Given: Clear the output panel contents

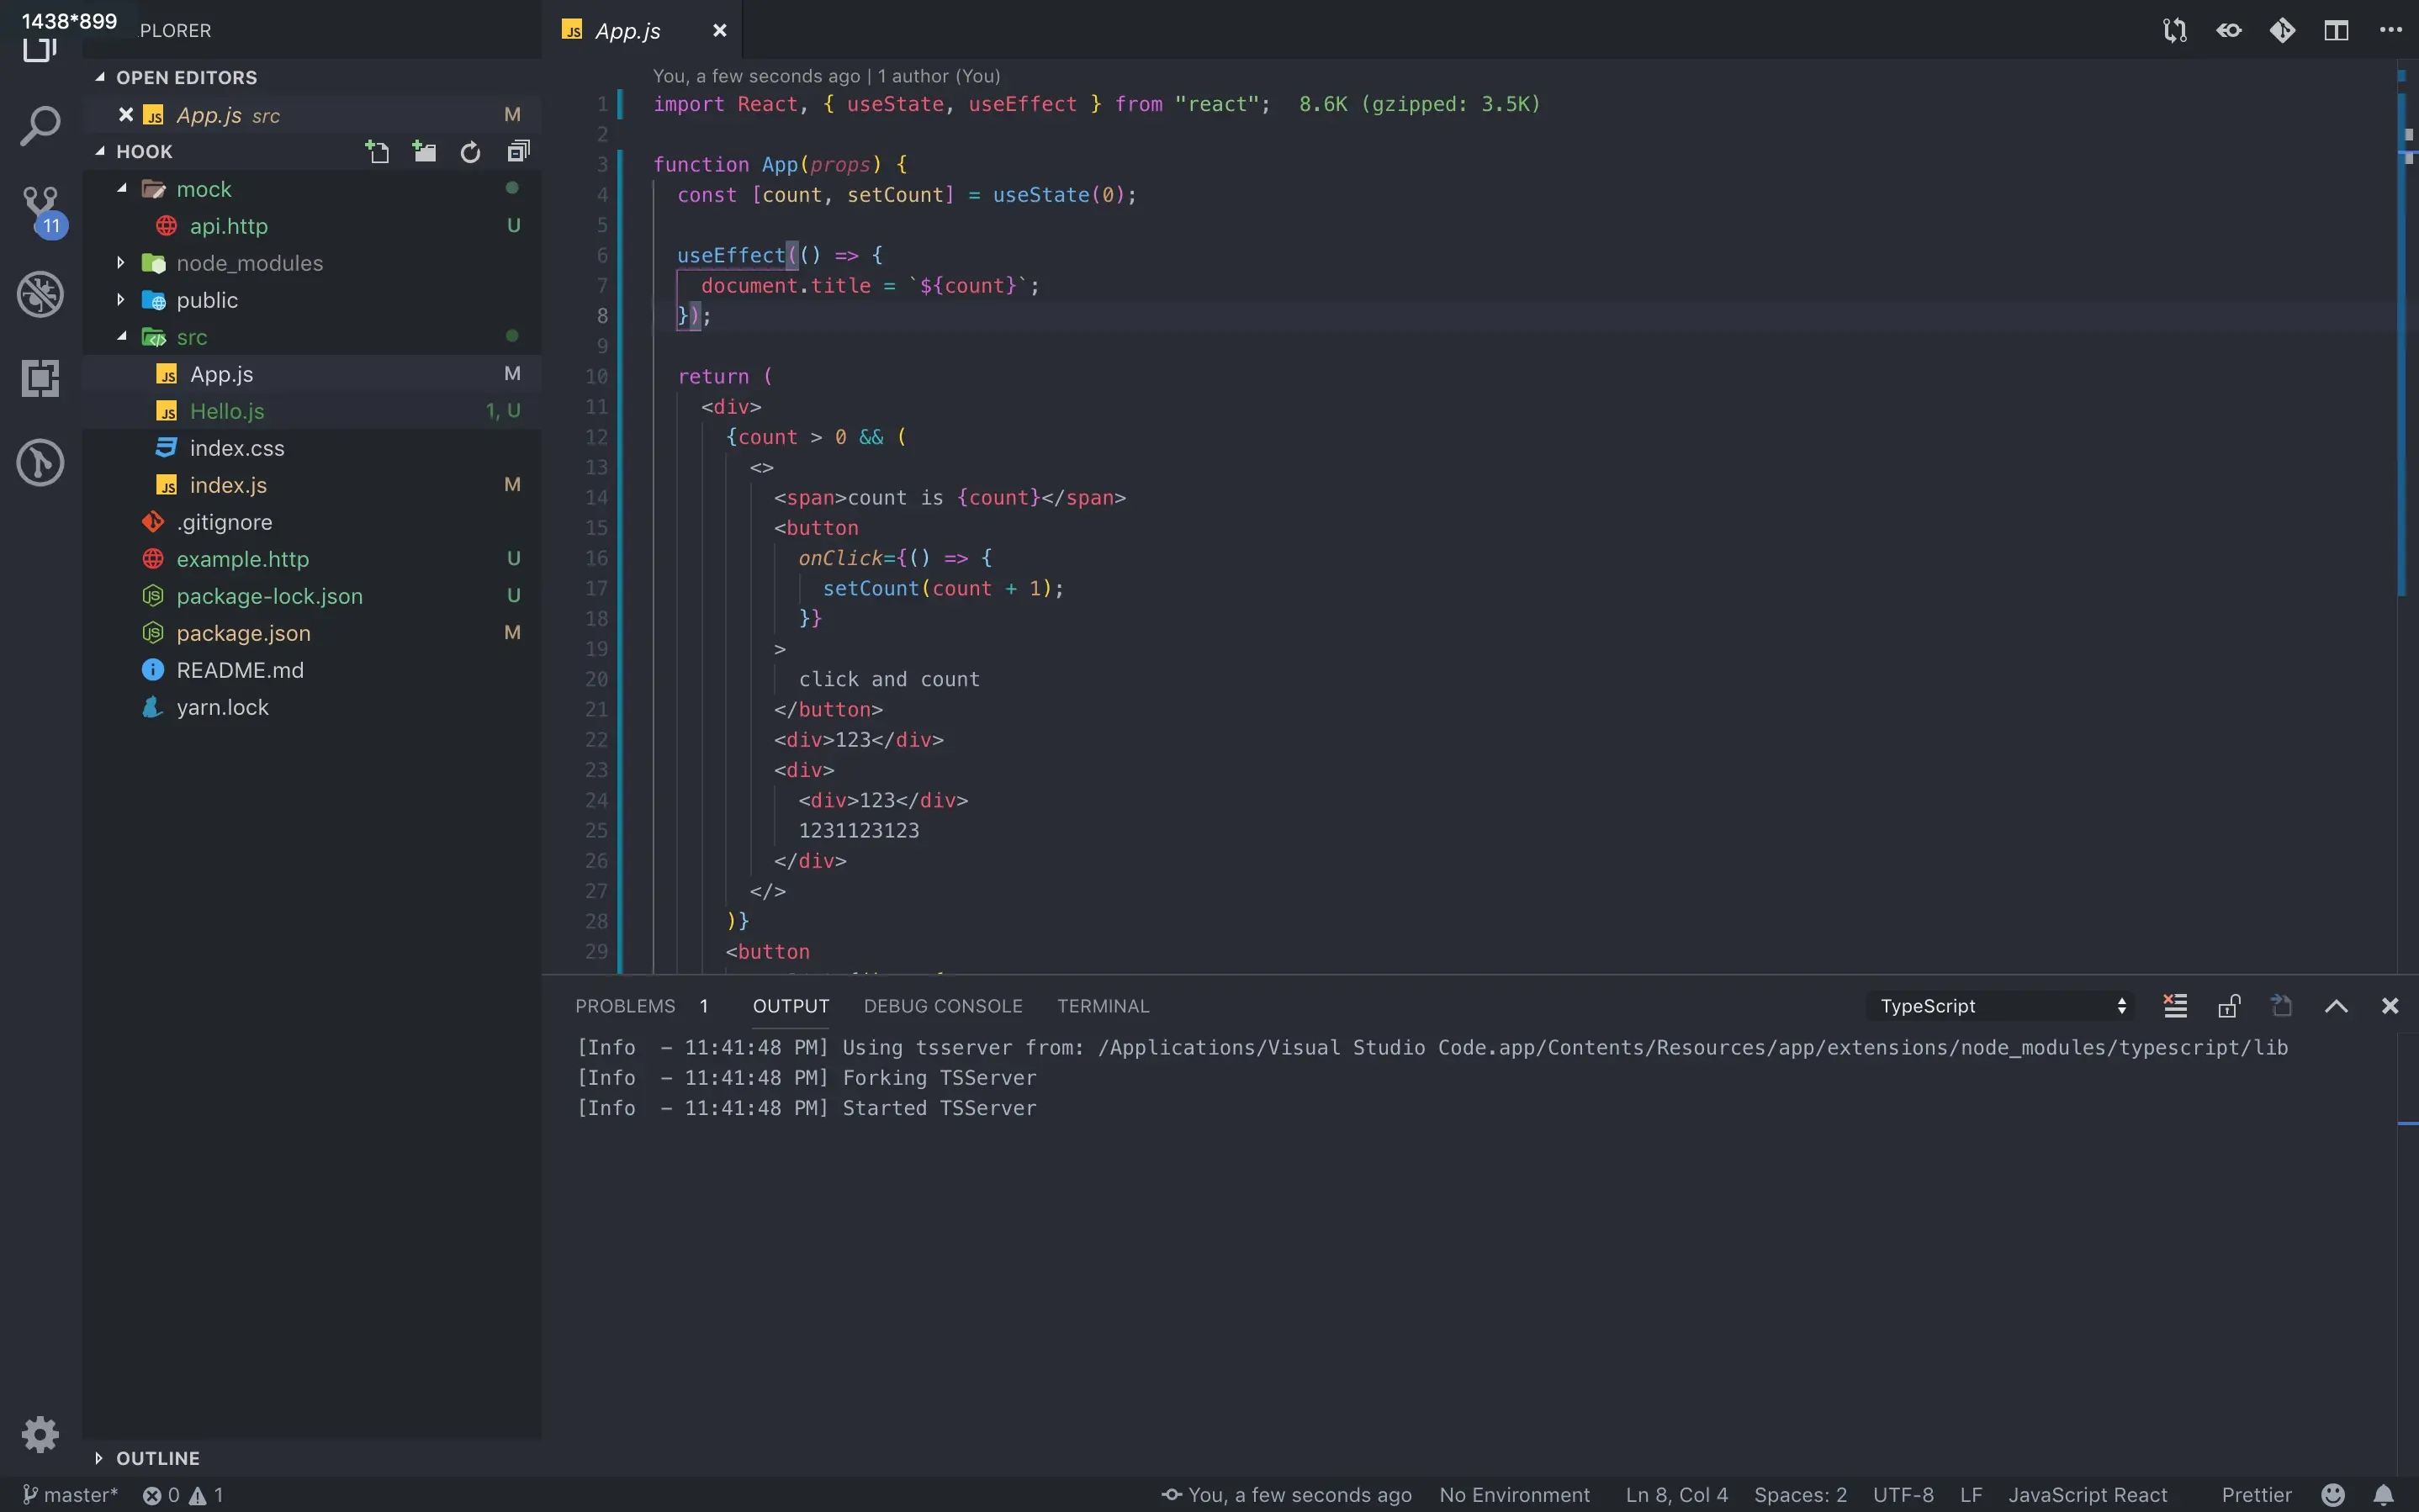Looking at the screenshot, I should click(2175, 1006).
